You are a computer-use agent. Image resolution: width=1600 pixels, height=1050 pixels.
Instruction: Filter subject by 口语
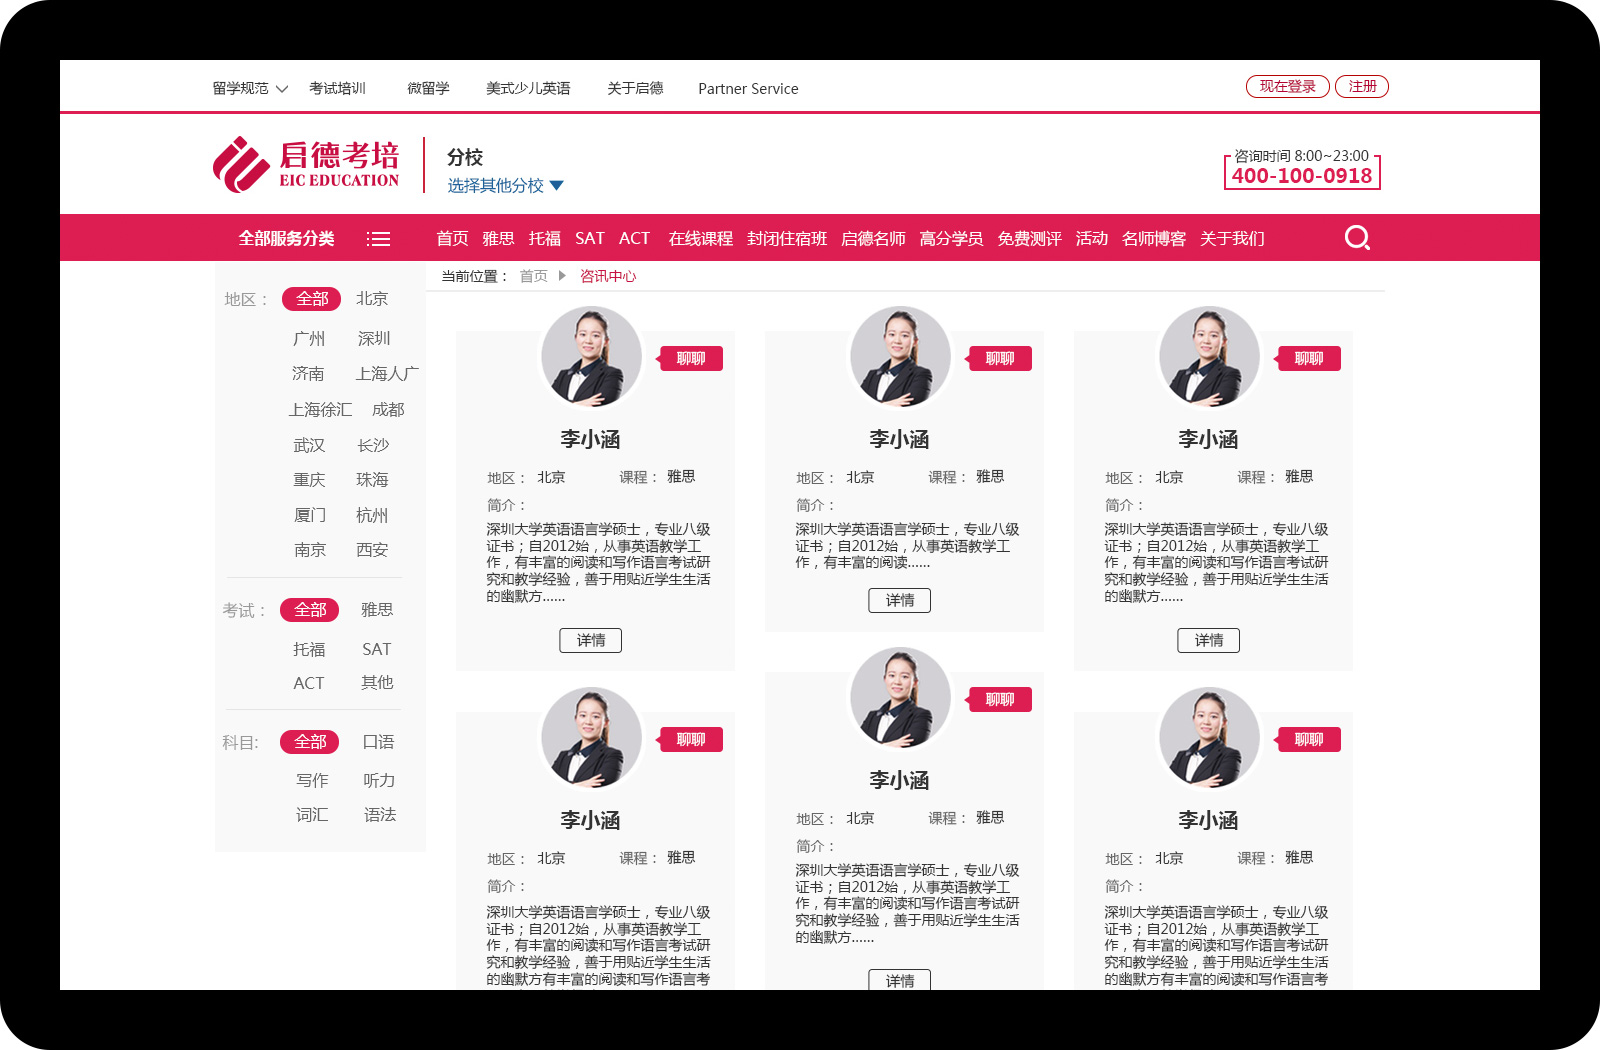pyautogui.click(x=378, y=742)
